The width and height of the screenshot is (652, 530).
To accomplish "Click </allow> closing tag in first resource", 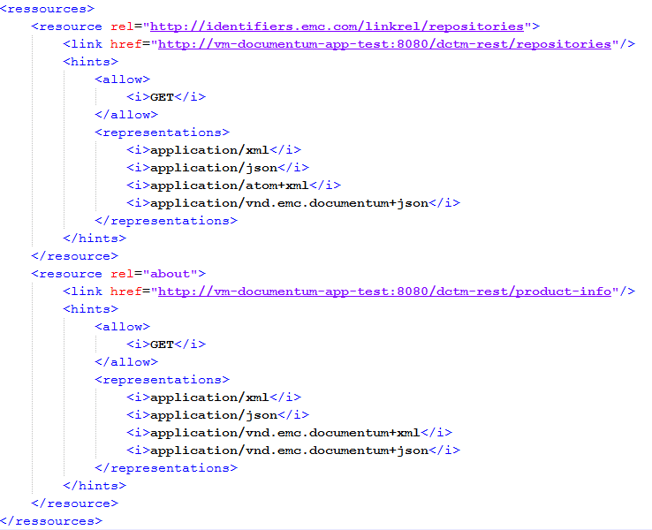I will pyautogui.click(x=126, y=115).
